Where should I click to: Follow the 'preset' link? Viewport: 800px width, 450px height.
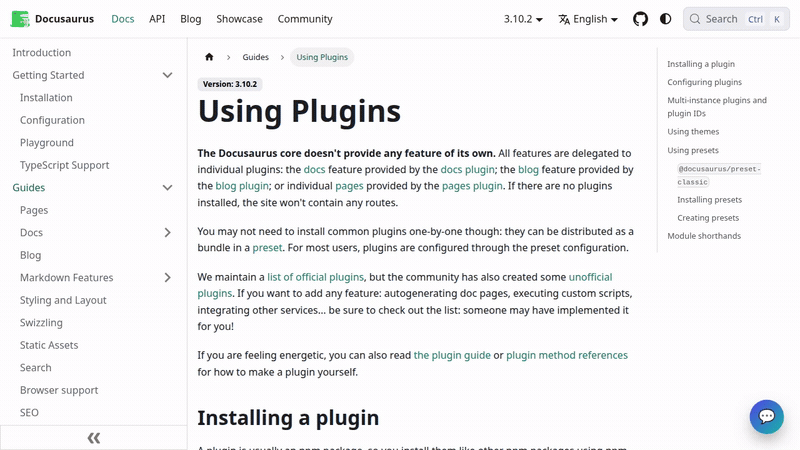pos(267,247)
